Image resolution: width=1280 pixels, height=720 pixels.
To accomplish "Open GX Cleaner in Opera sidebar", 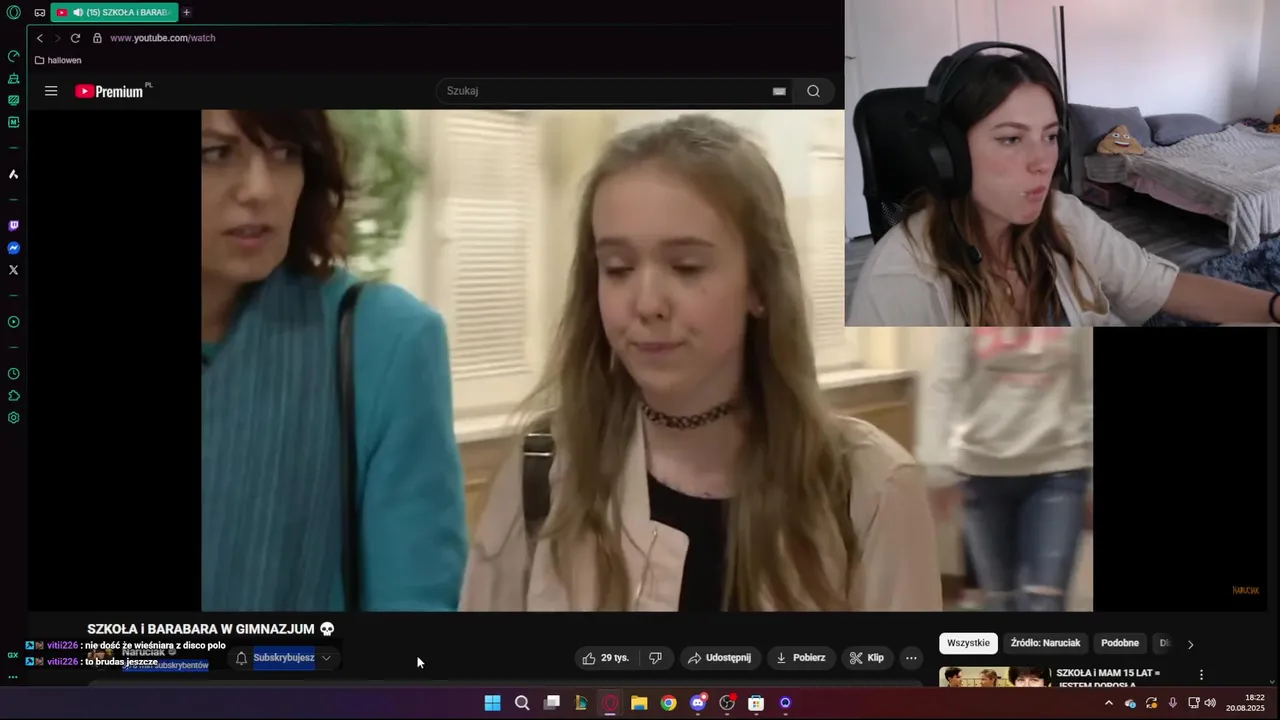I will 13,78.
